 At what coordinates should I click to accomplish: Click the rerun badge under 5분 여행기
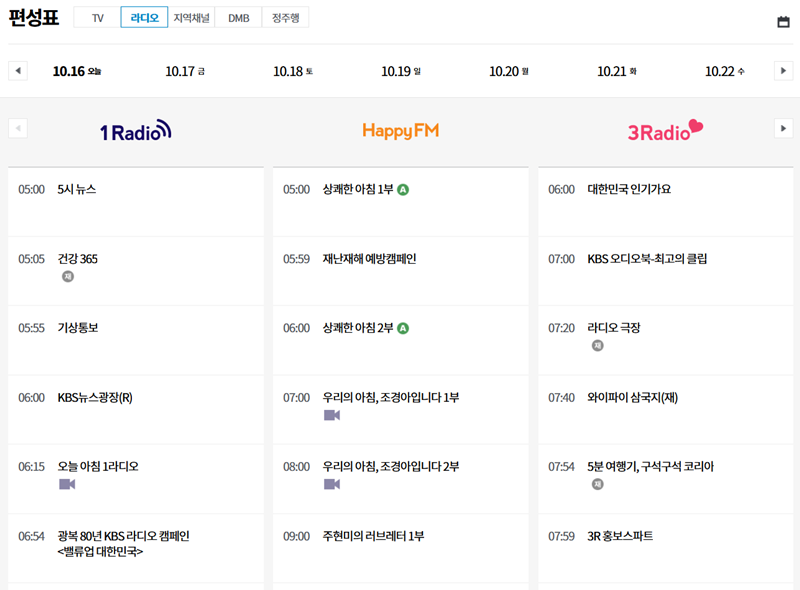pyautogui.click(x=597, y=484)
